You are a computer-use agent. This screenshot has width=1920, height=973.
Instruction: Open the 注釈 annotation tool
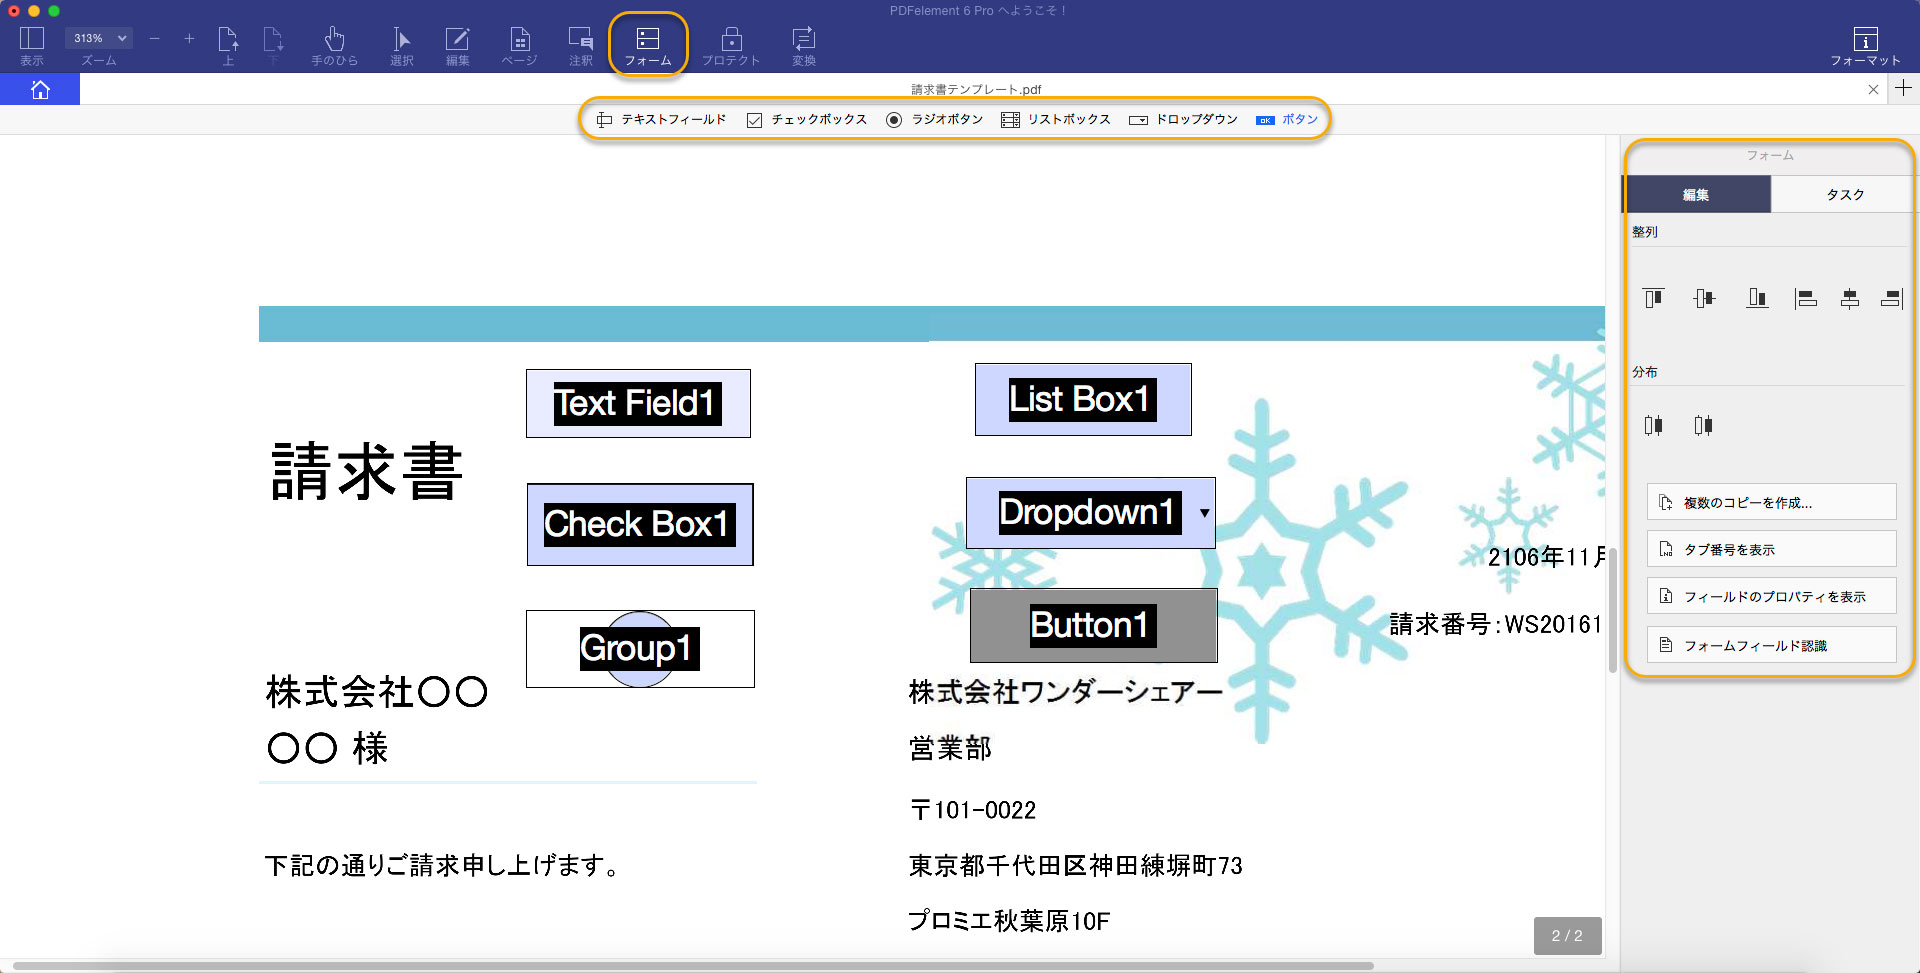pyautogui.click(x=581, y=45)
